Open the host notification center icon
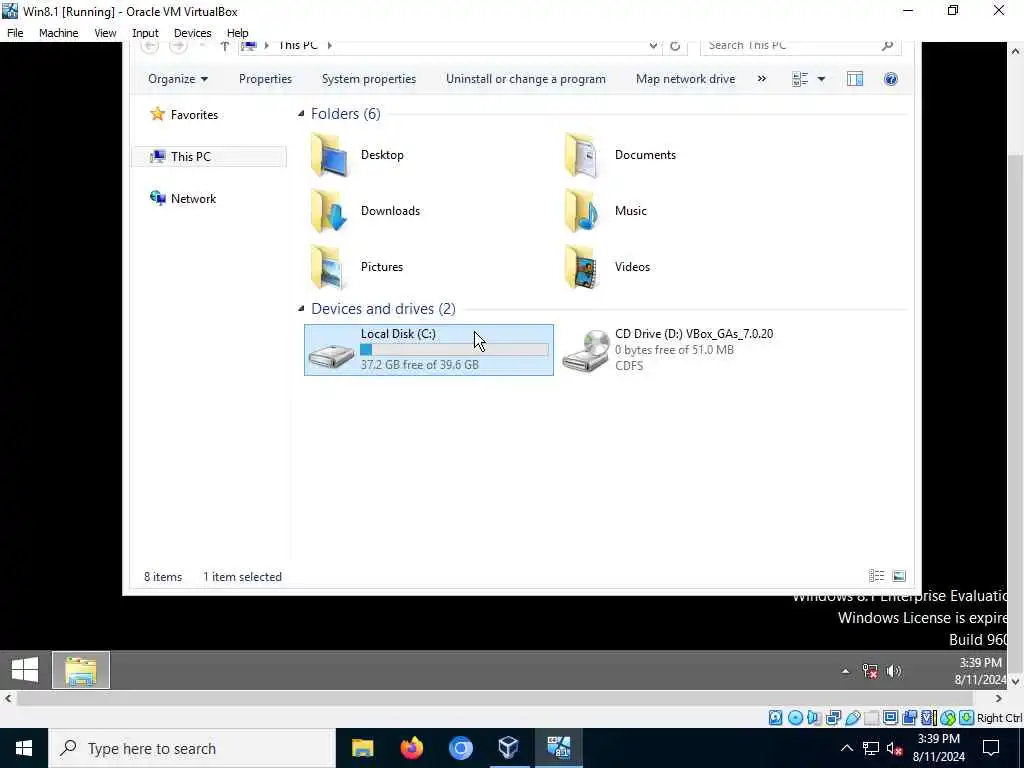This screenshot has height=768, width=1024. pyautogui.click(x=991, y=748)
